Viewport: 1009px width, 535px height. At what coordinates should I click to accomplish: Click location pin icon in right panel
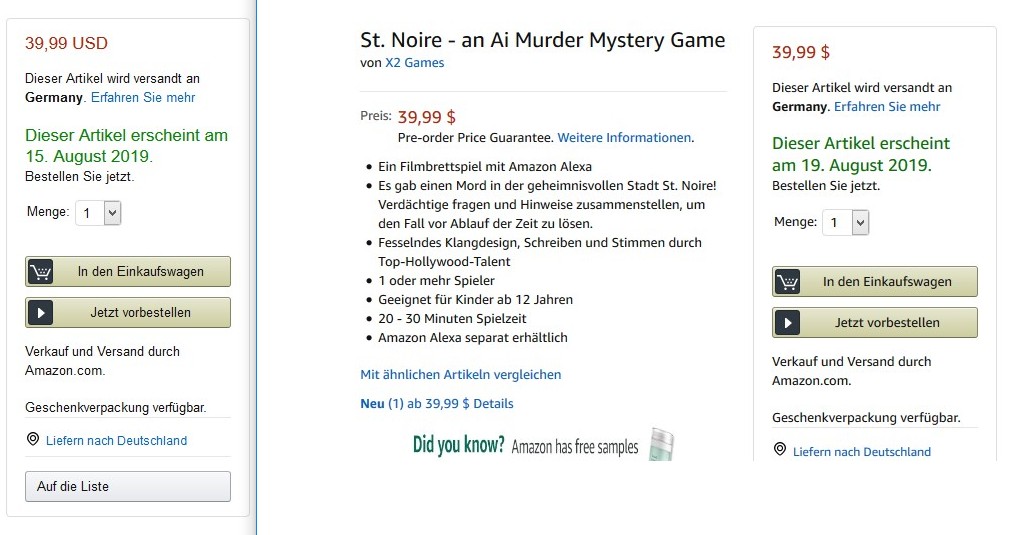(780, 450)
